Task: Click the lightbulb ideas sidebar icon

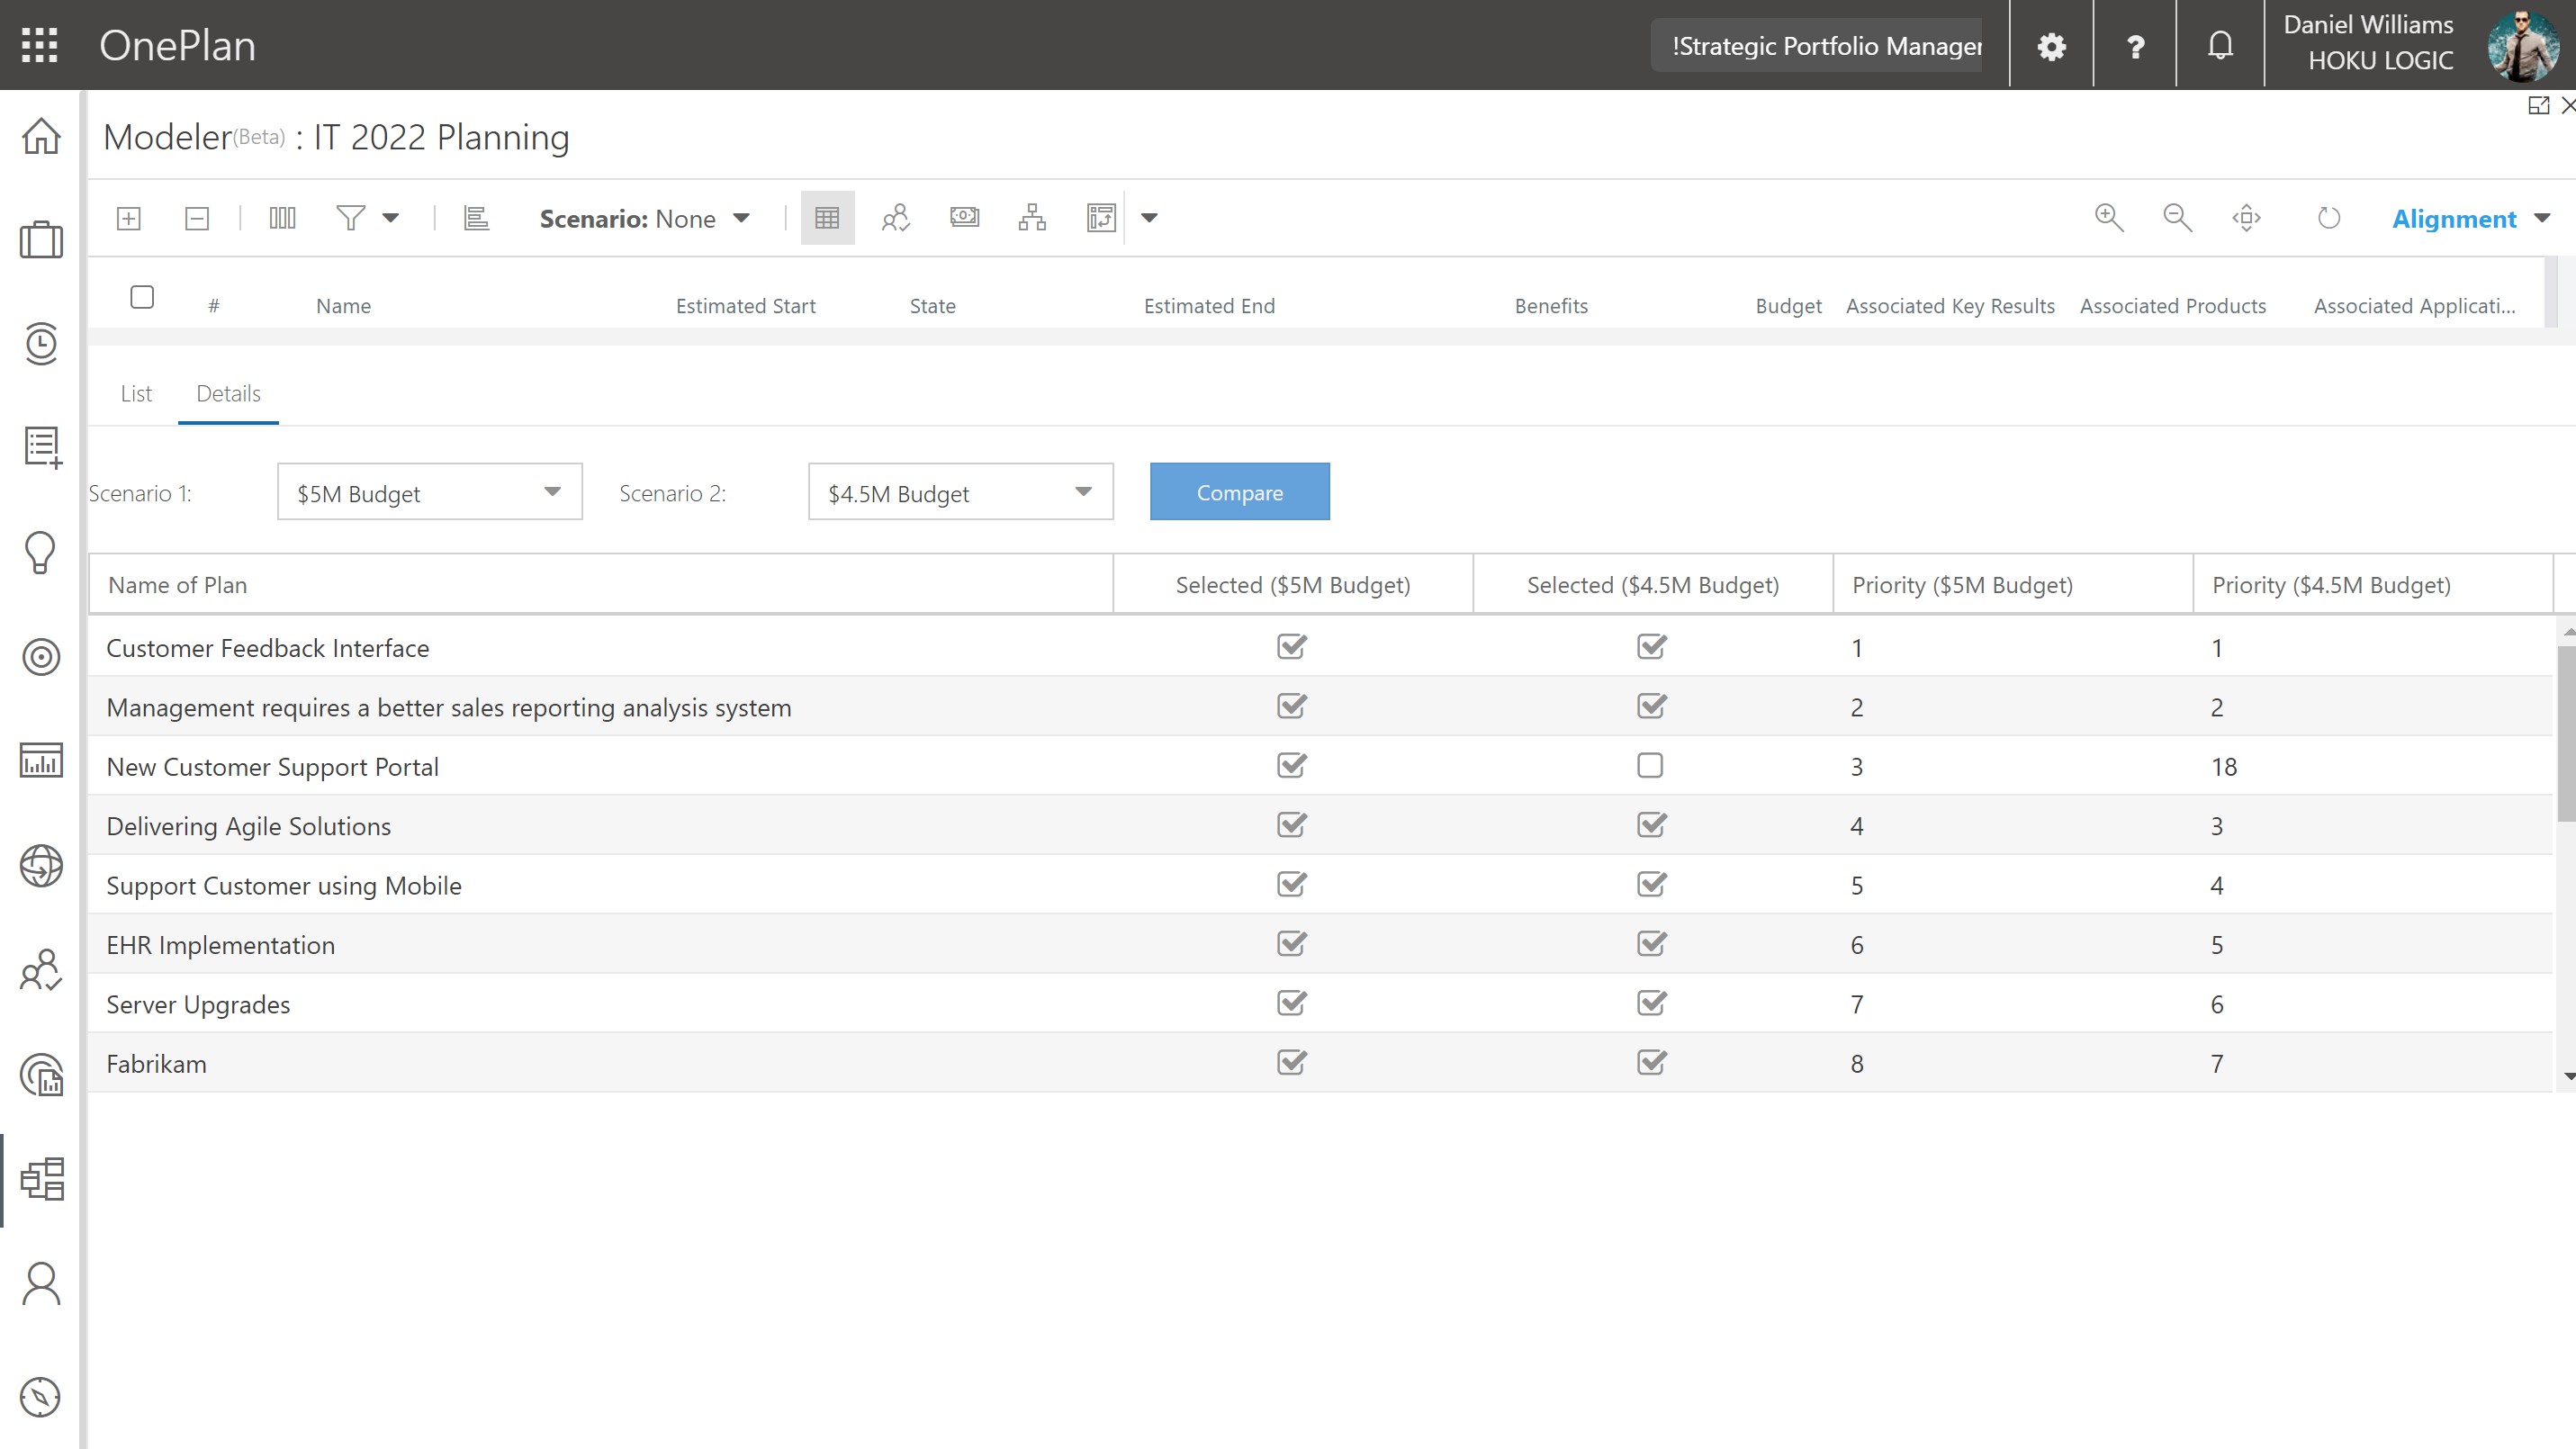Action: tap(40, 552)
